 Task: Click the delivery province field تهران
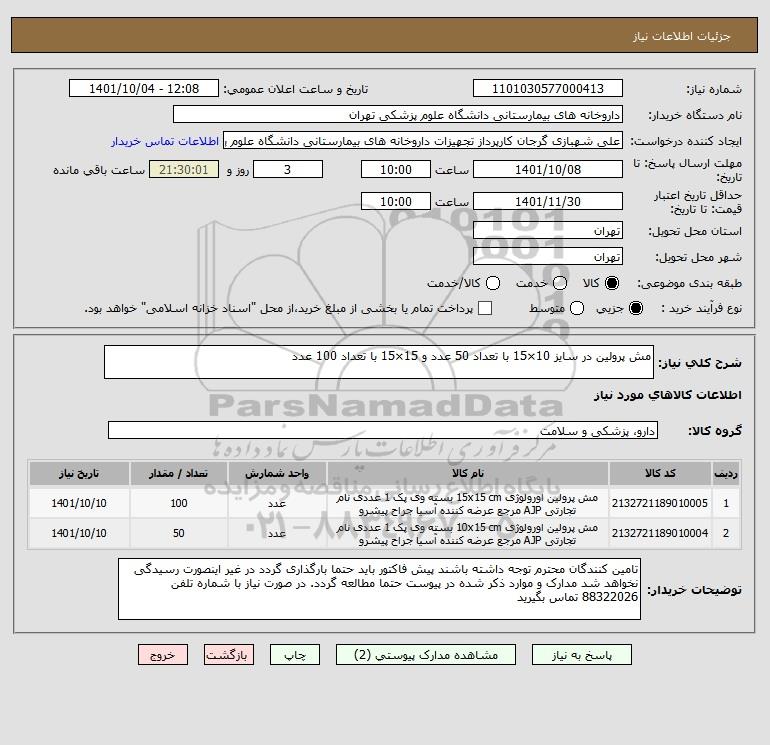click(x=548, y=230)
